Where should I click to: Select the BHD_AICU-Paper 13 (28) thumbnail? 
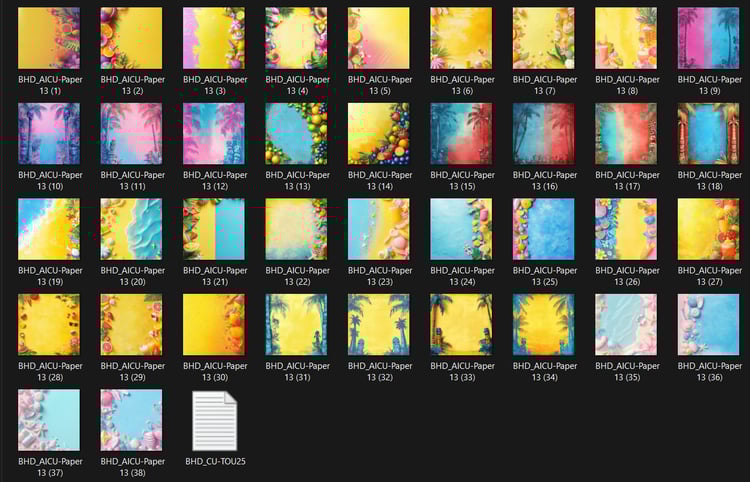click(49, 325)
